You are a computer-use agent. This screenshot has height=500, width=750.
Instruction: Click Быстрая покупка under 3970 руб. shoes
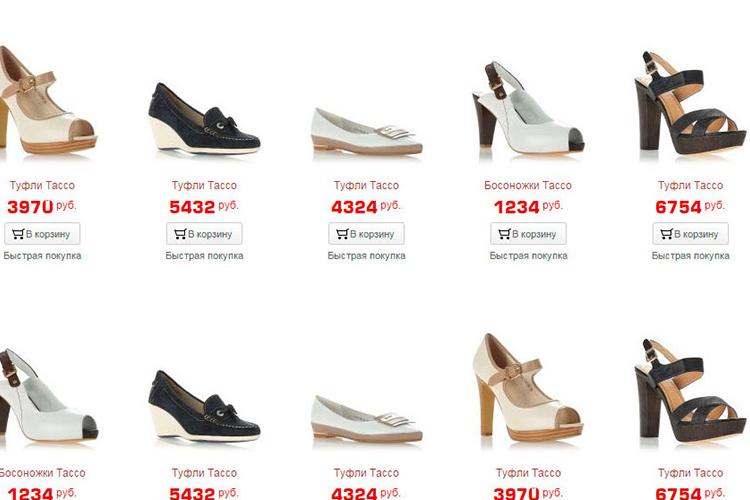tap(42, 256)
